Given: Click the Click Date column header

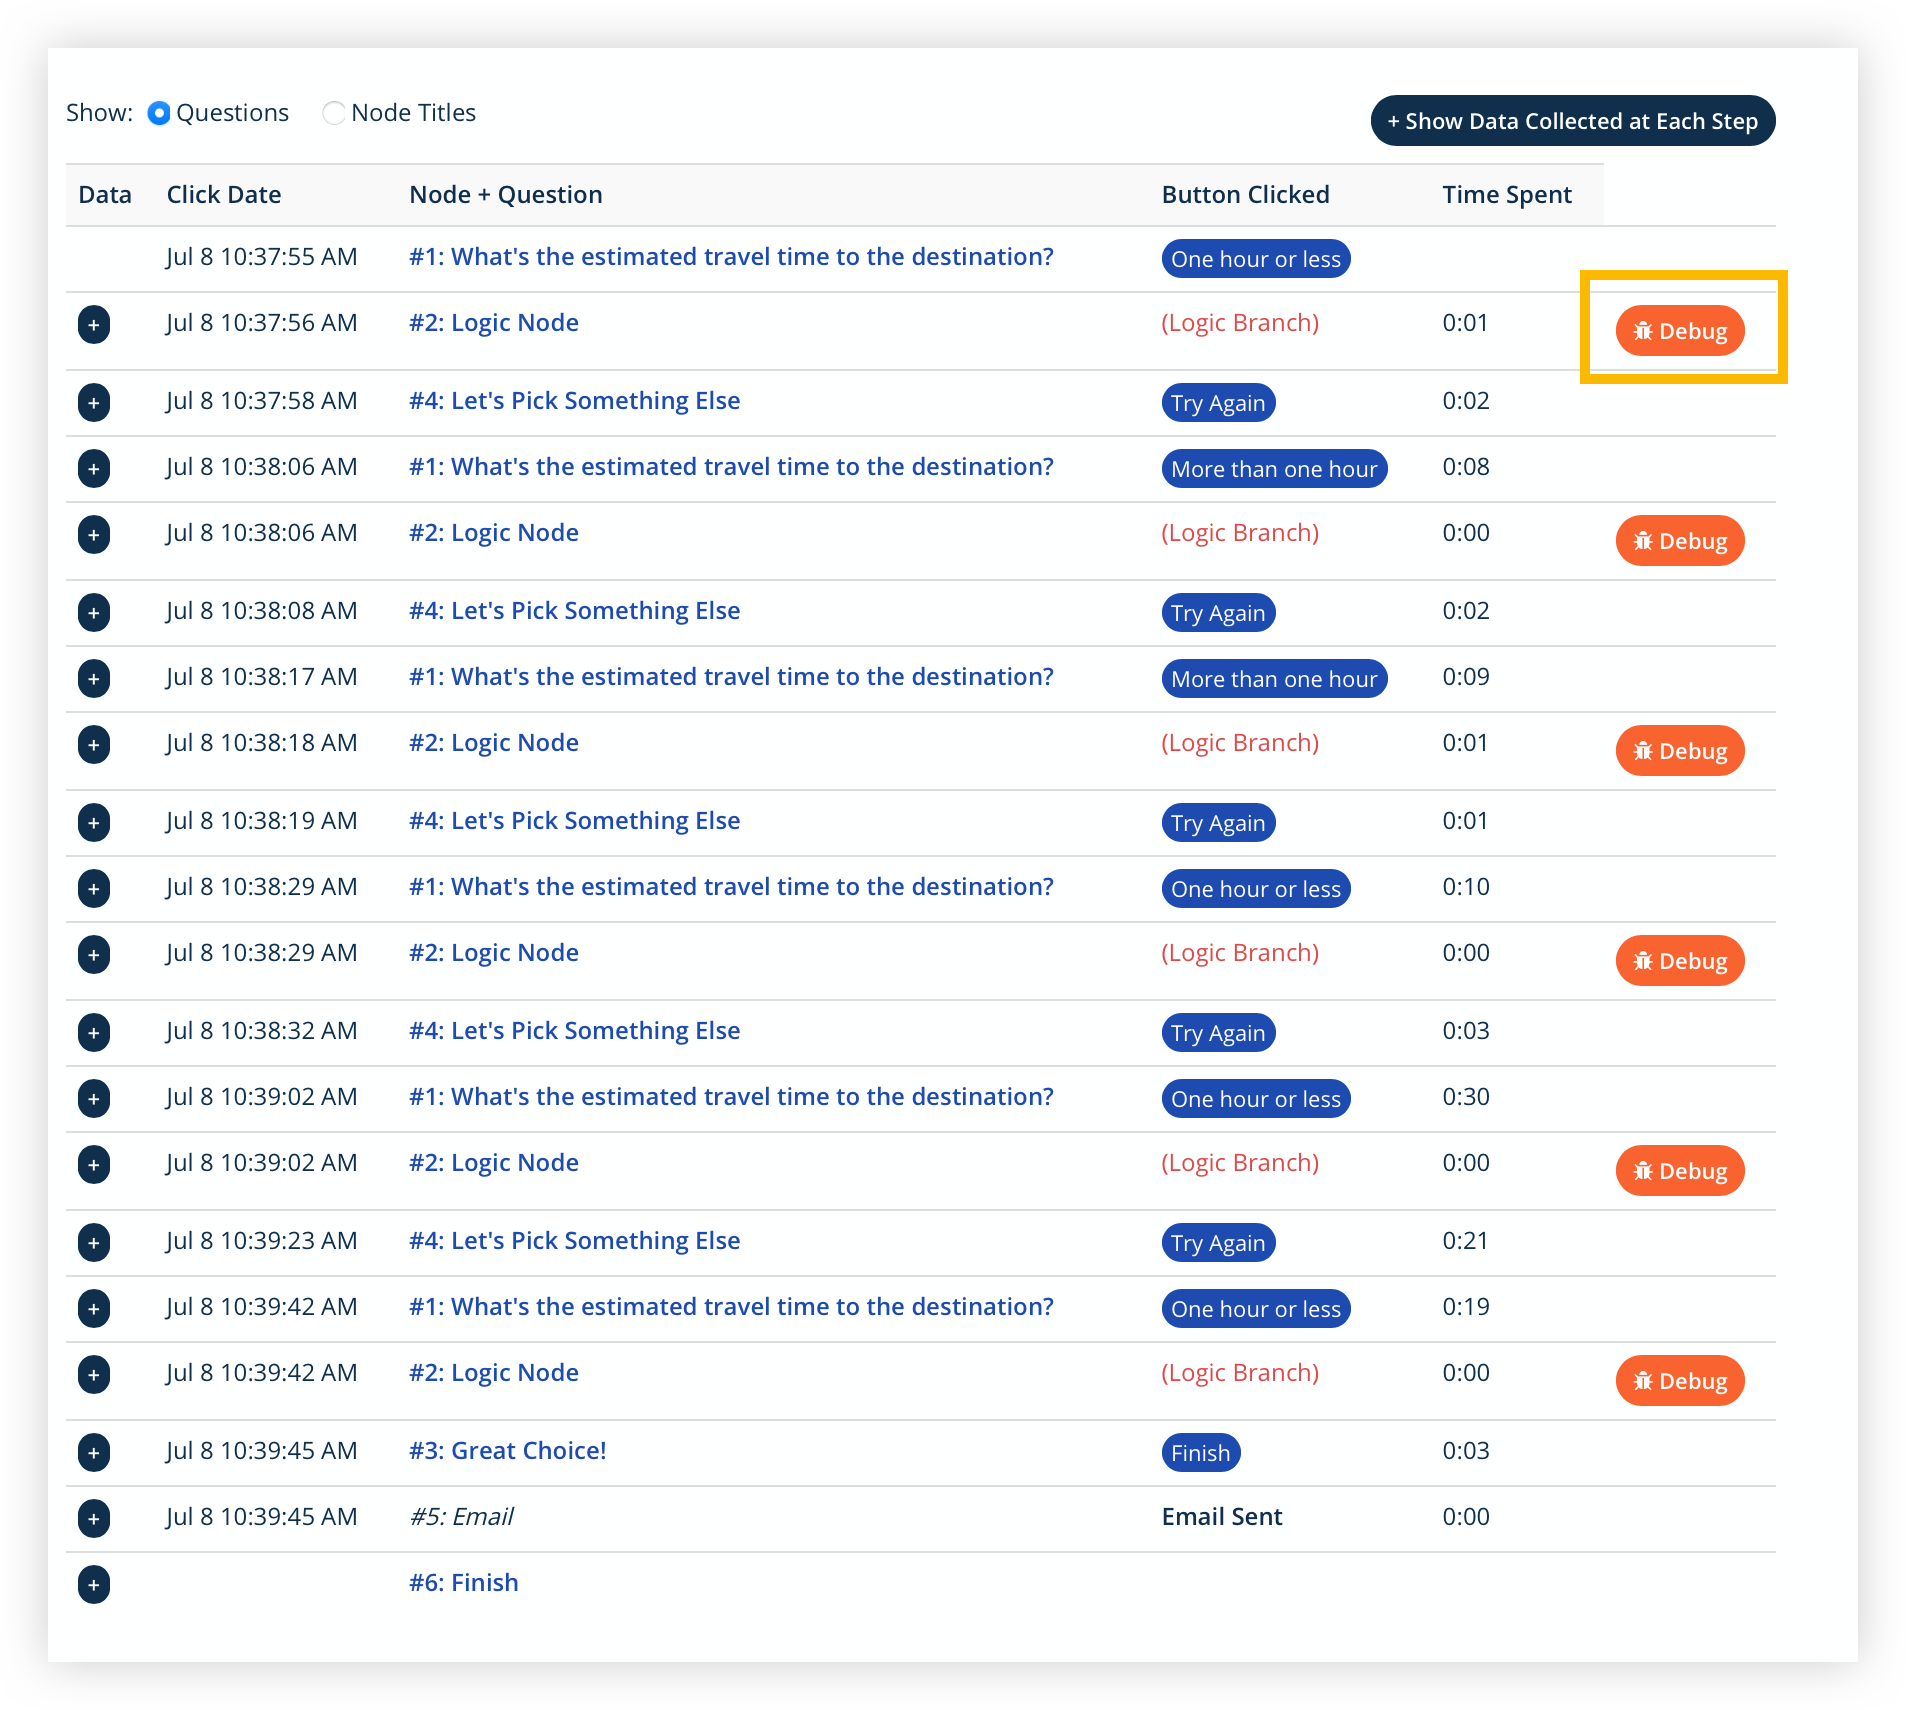Looking at the screenshot, I should pos(224,195).
